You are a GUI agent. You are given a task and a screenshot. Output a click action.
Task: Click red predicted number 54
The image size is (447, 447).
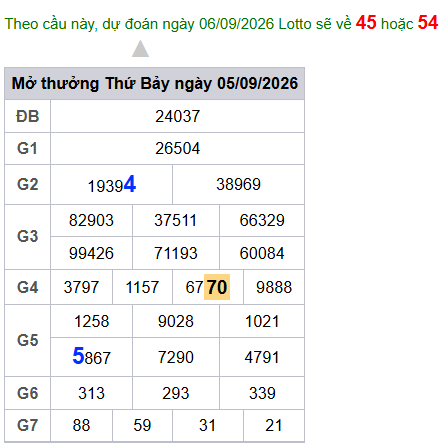point(428,23)
